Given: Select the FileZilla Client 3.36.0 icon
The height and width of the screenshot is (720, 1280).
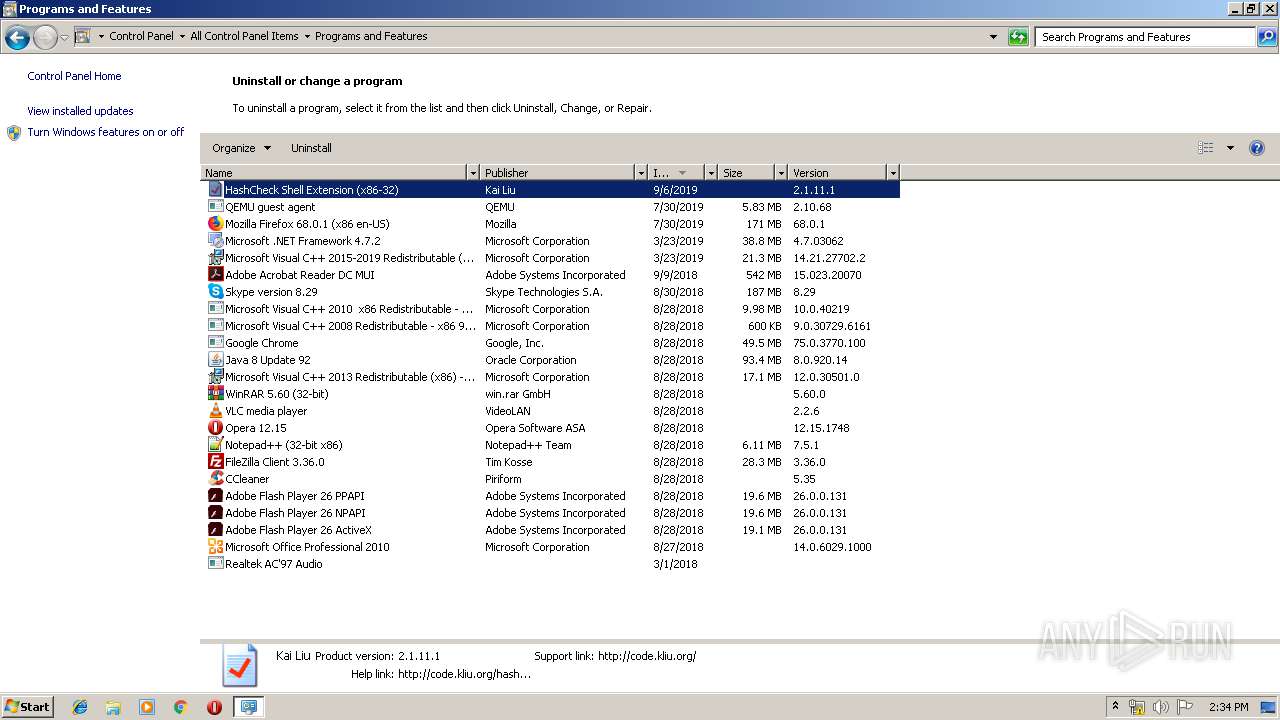Looking at the screenshot, I should [215, 462].
